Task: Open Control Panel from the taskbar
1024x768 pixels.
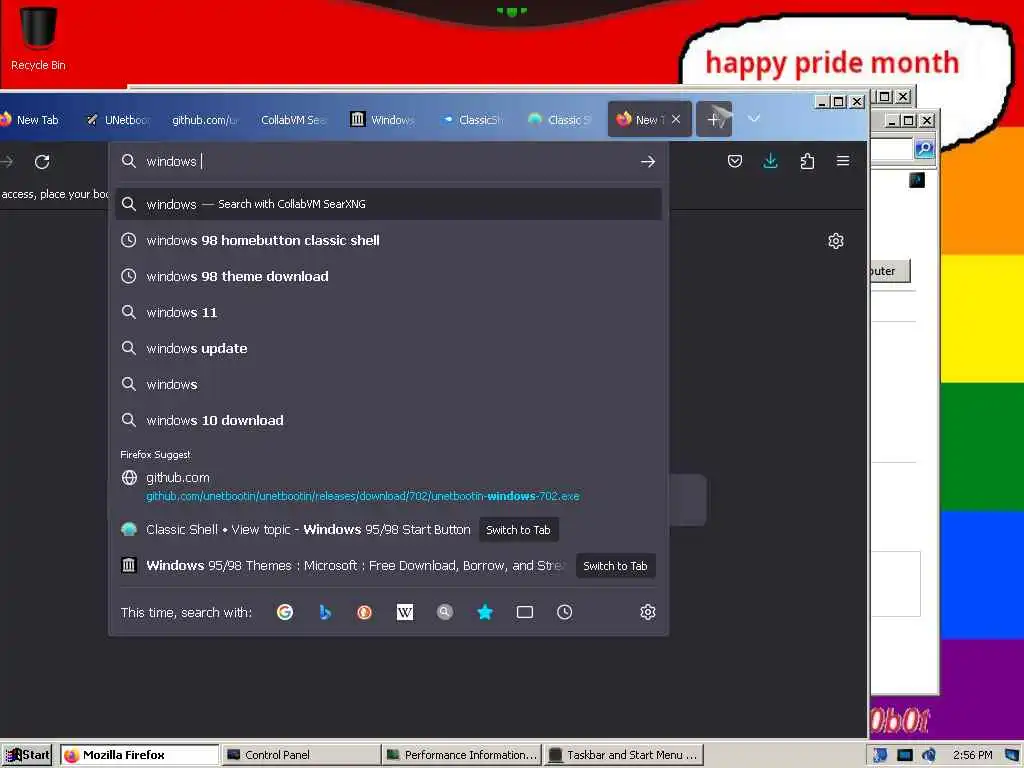Action: coord(301,755)
